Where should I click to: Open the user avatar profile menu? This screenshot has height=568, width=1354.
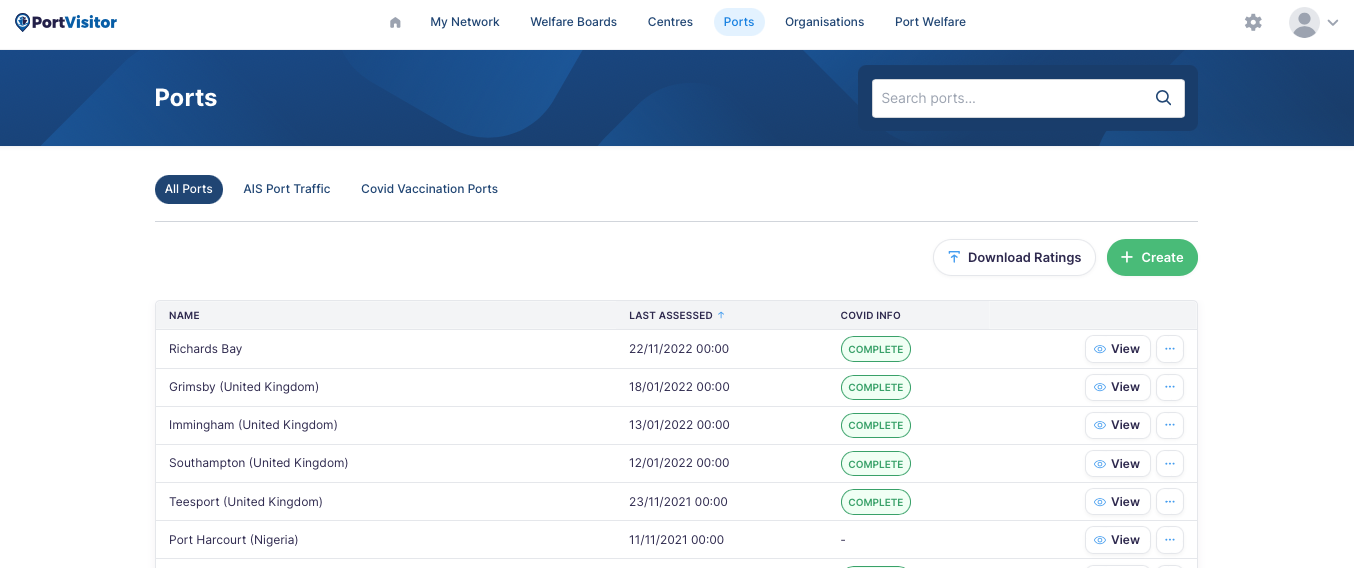(x=1304, y=22)
